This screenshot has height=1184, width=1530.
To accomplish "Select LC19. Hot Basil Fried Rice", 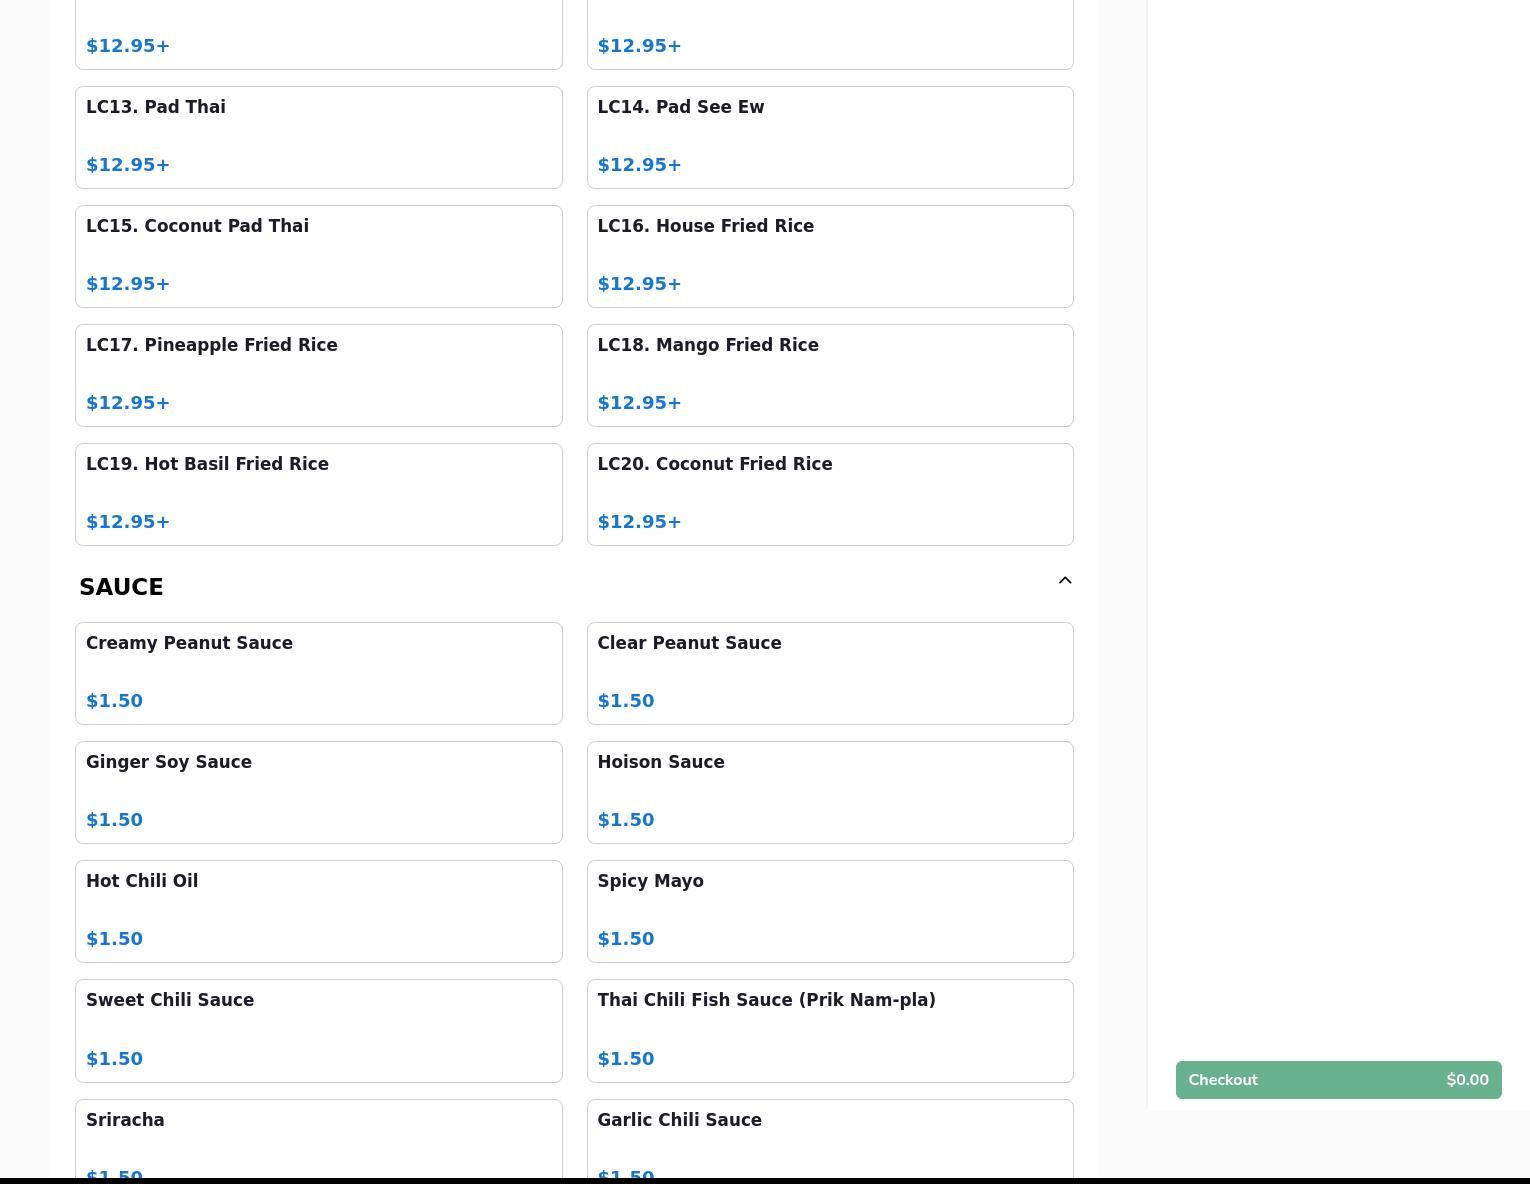I will [318, 494].
